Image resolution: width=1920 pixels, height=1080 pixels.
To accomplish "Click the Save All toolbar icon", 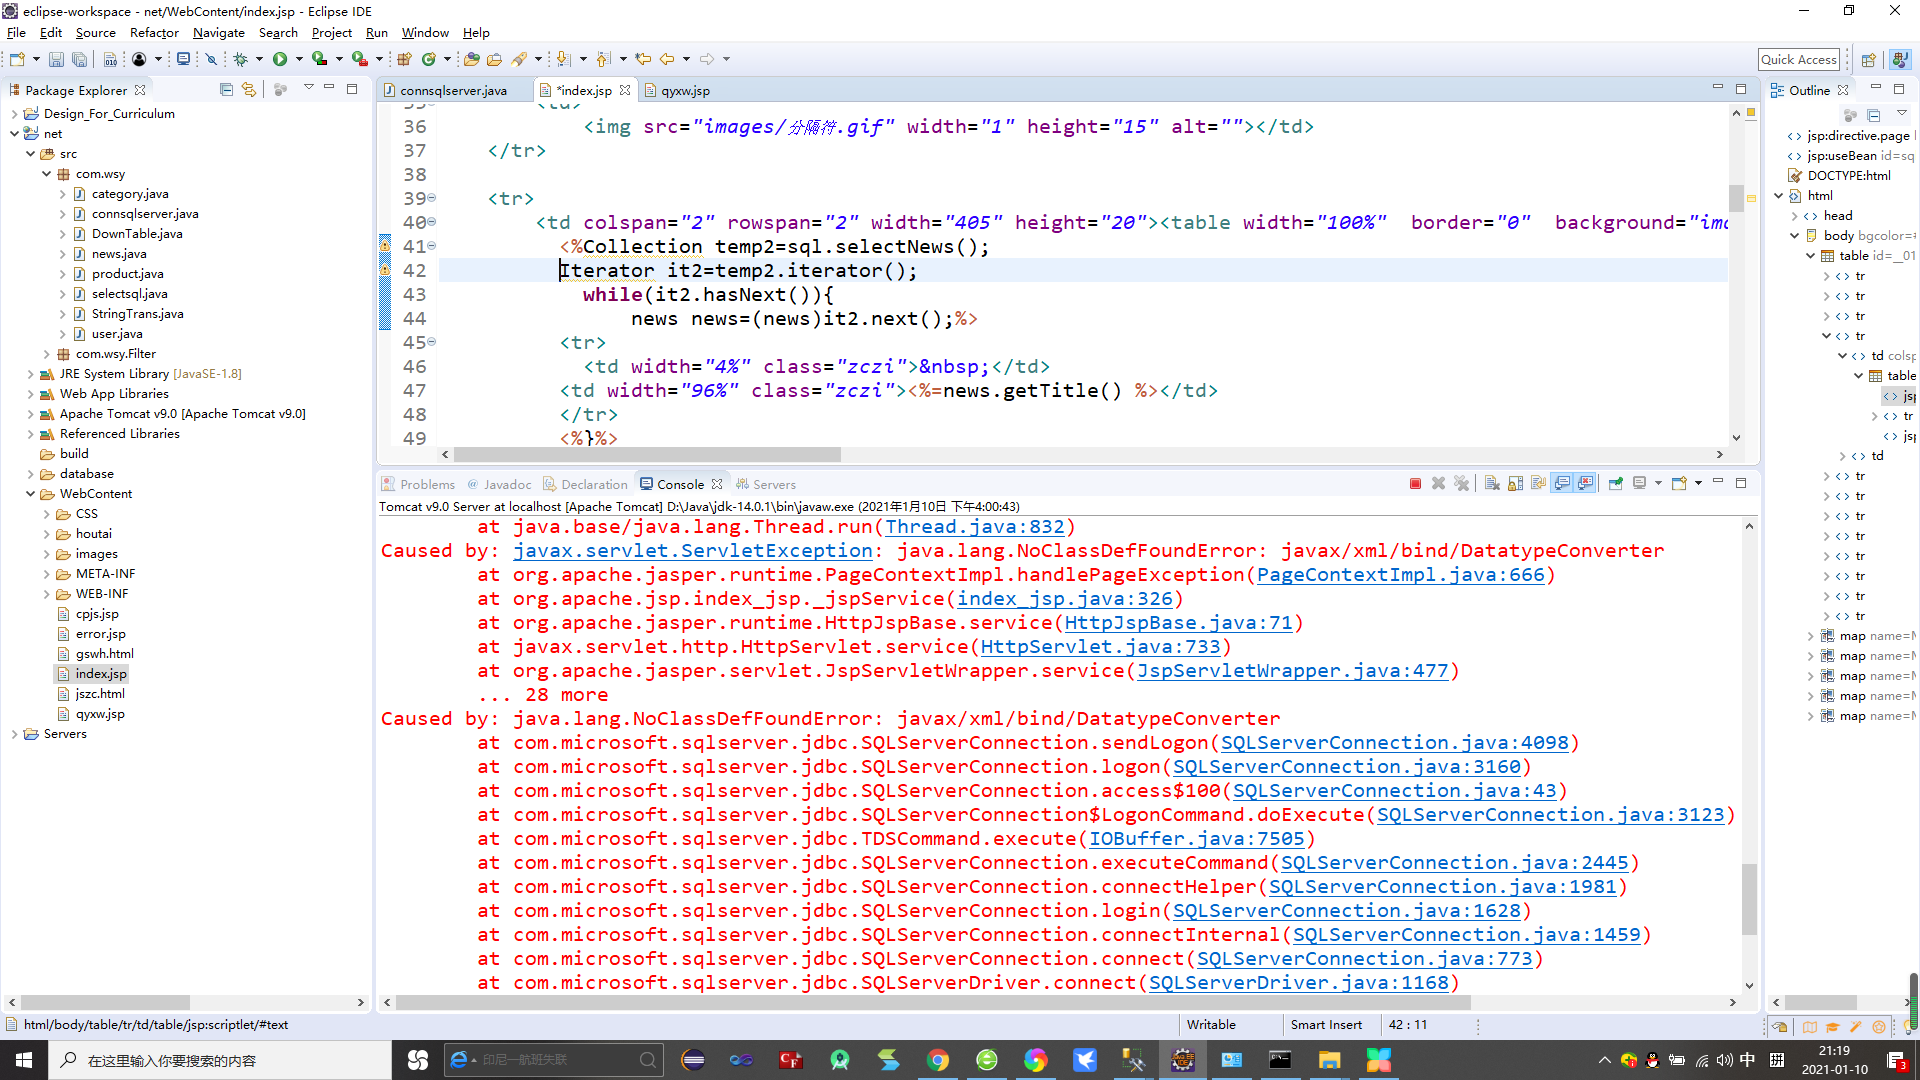I will [x=79, y=60].
